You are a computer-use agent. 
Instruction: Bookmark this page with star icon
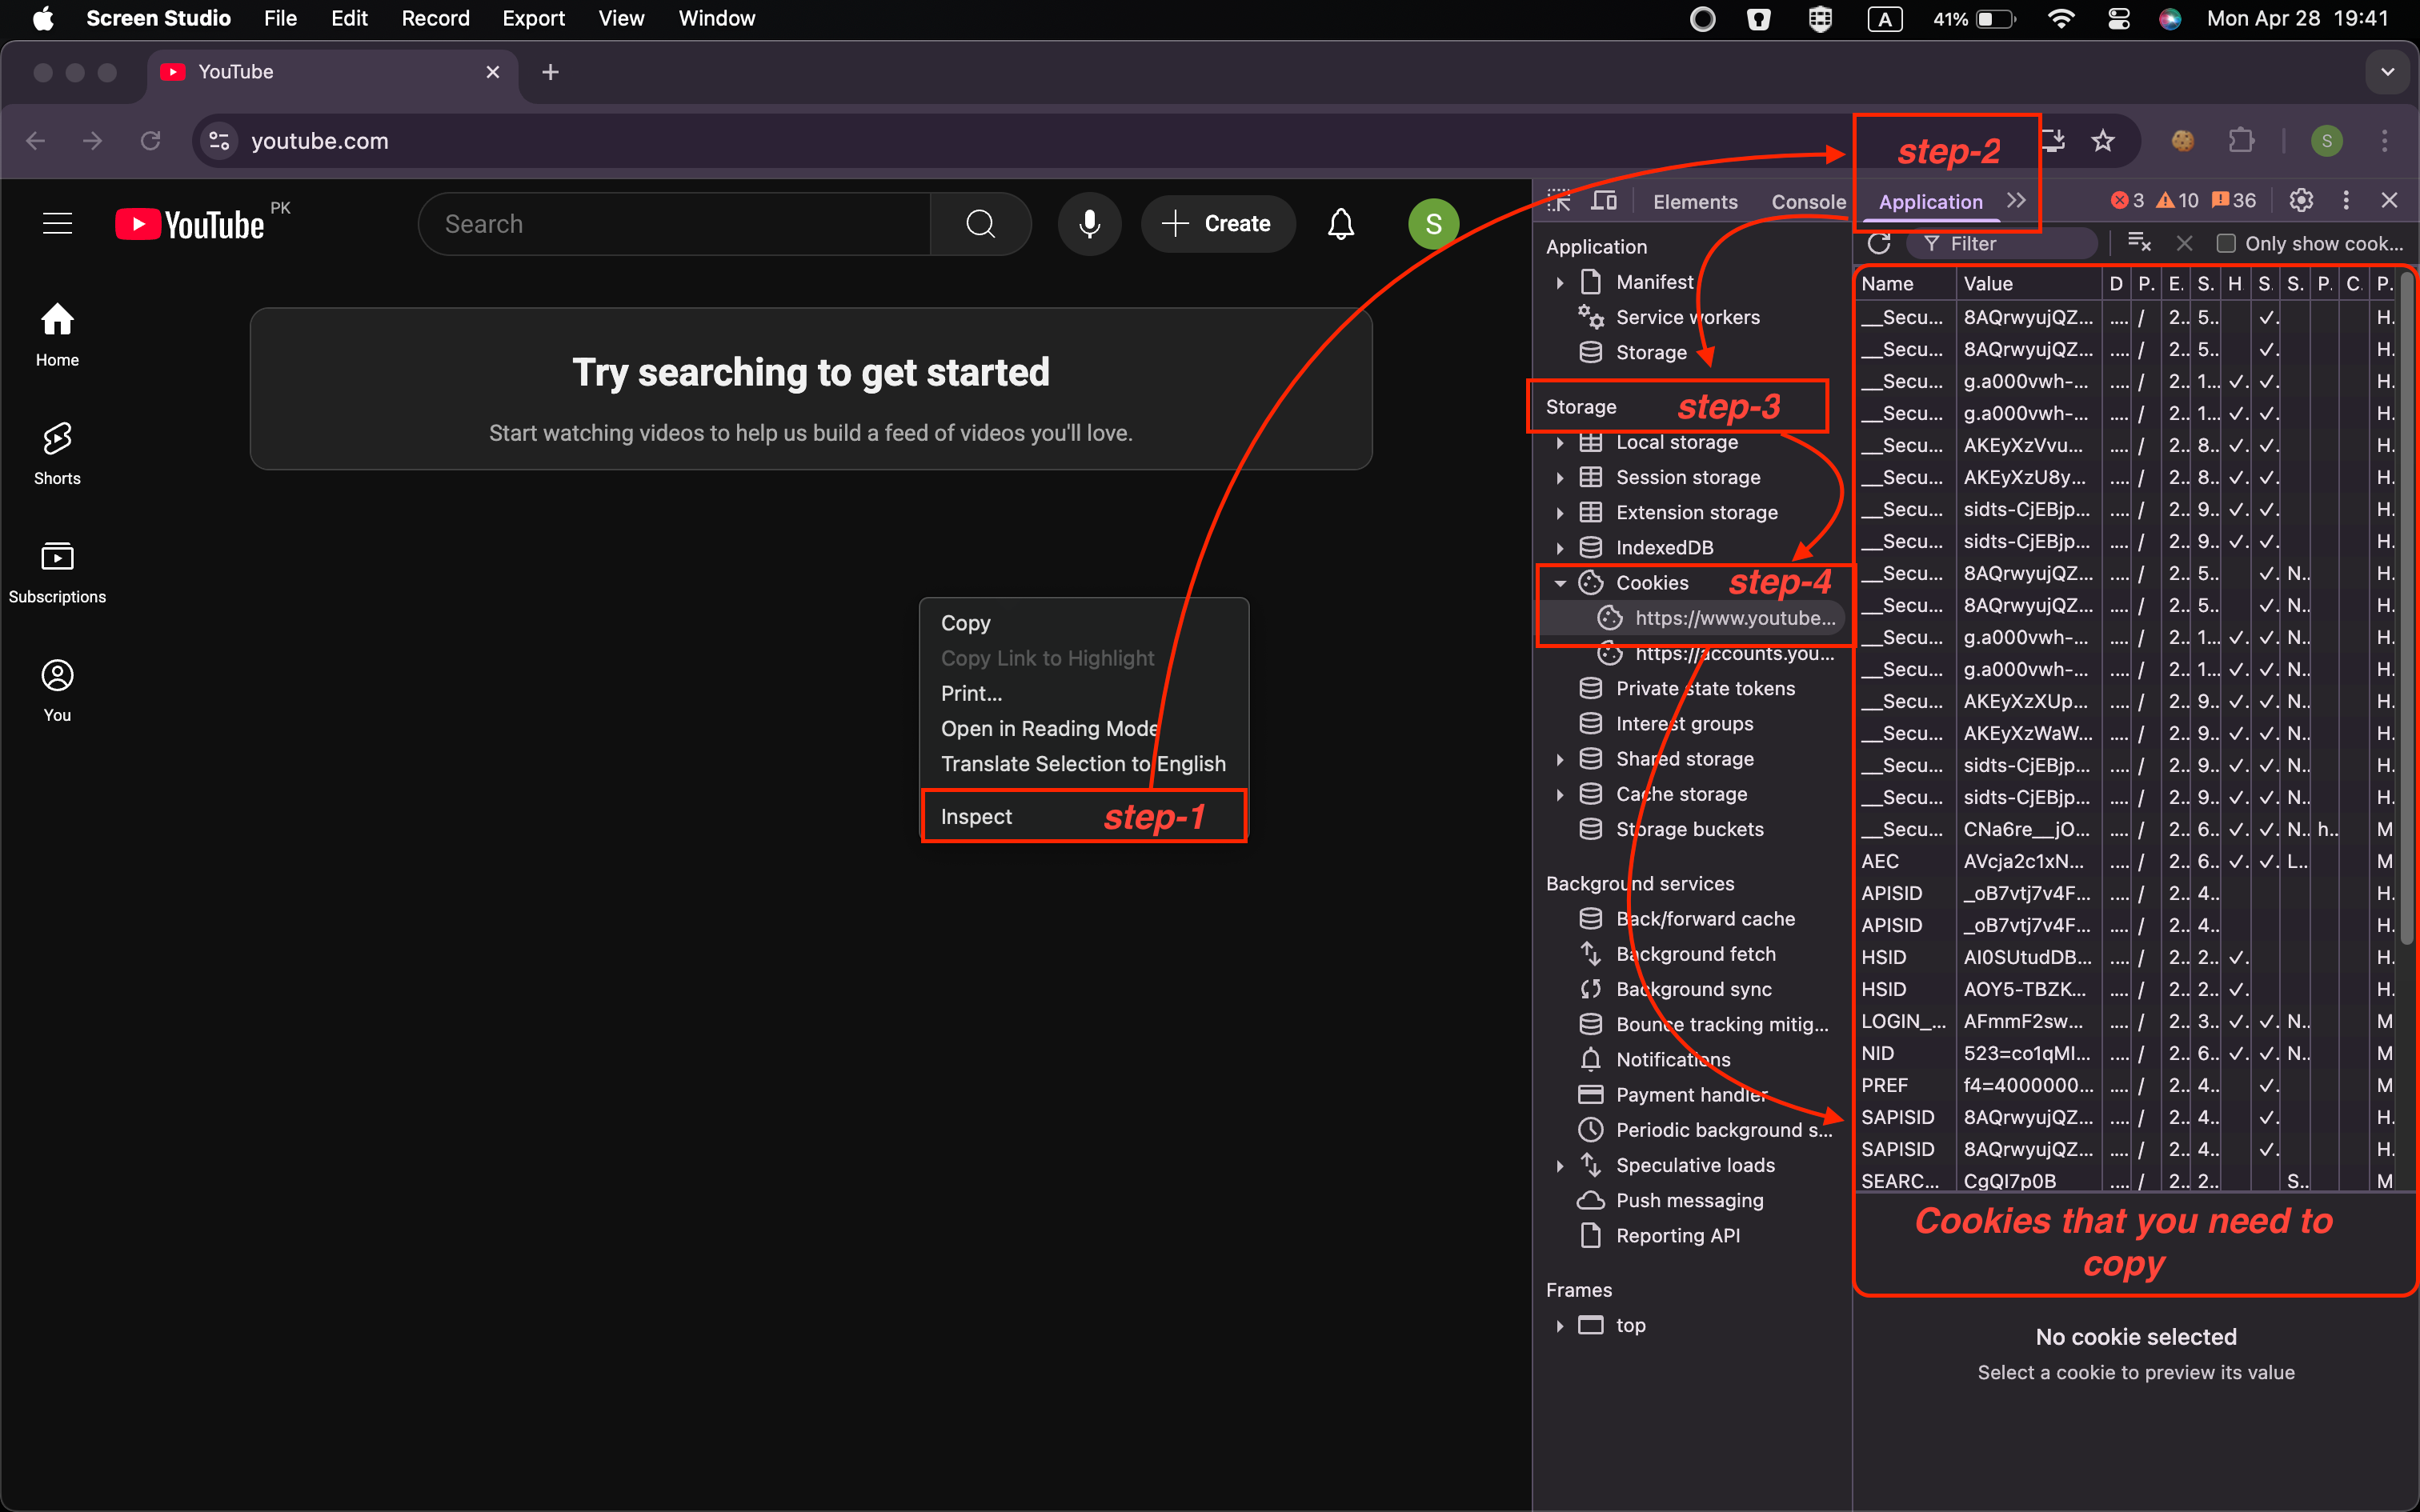pyautogui.click(x=2103, y=141)
